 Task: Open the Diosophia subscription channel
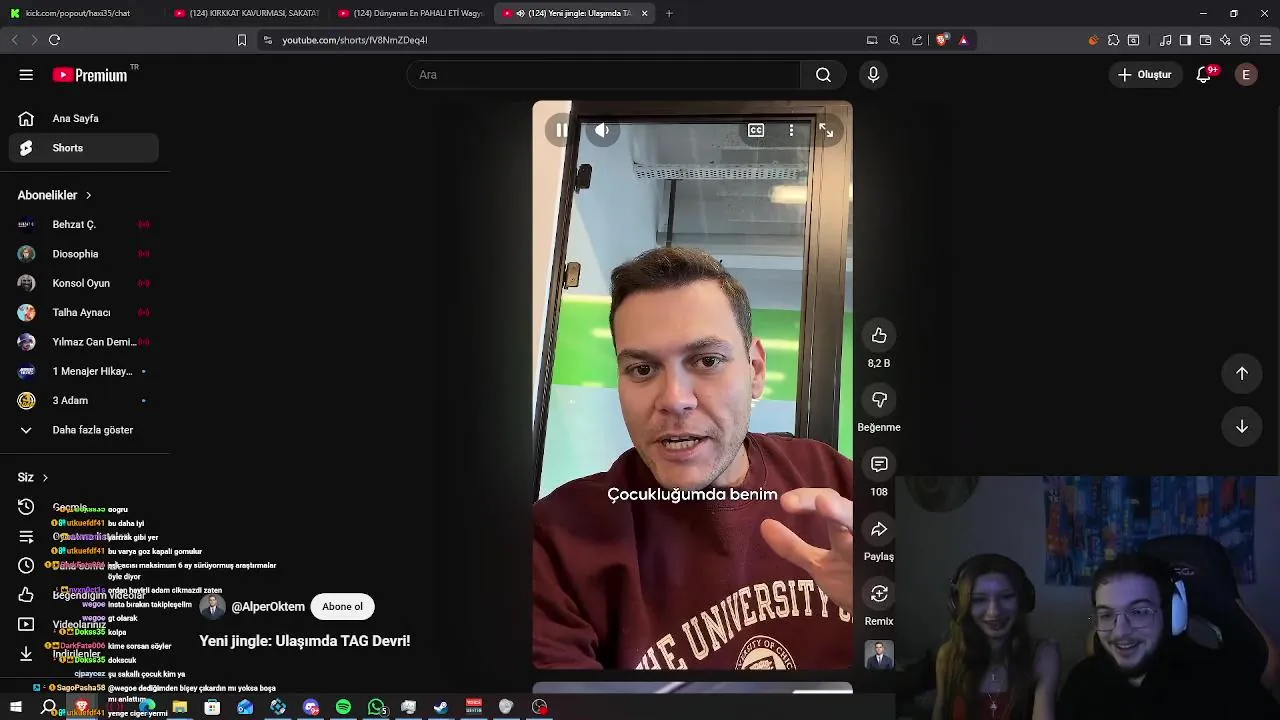click(x=84, y=254)
